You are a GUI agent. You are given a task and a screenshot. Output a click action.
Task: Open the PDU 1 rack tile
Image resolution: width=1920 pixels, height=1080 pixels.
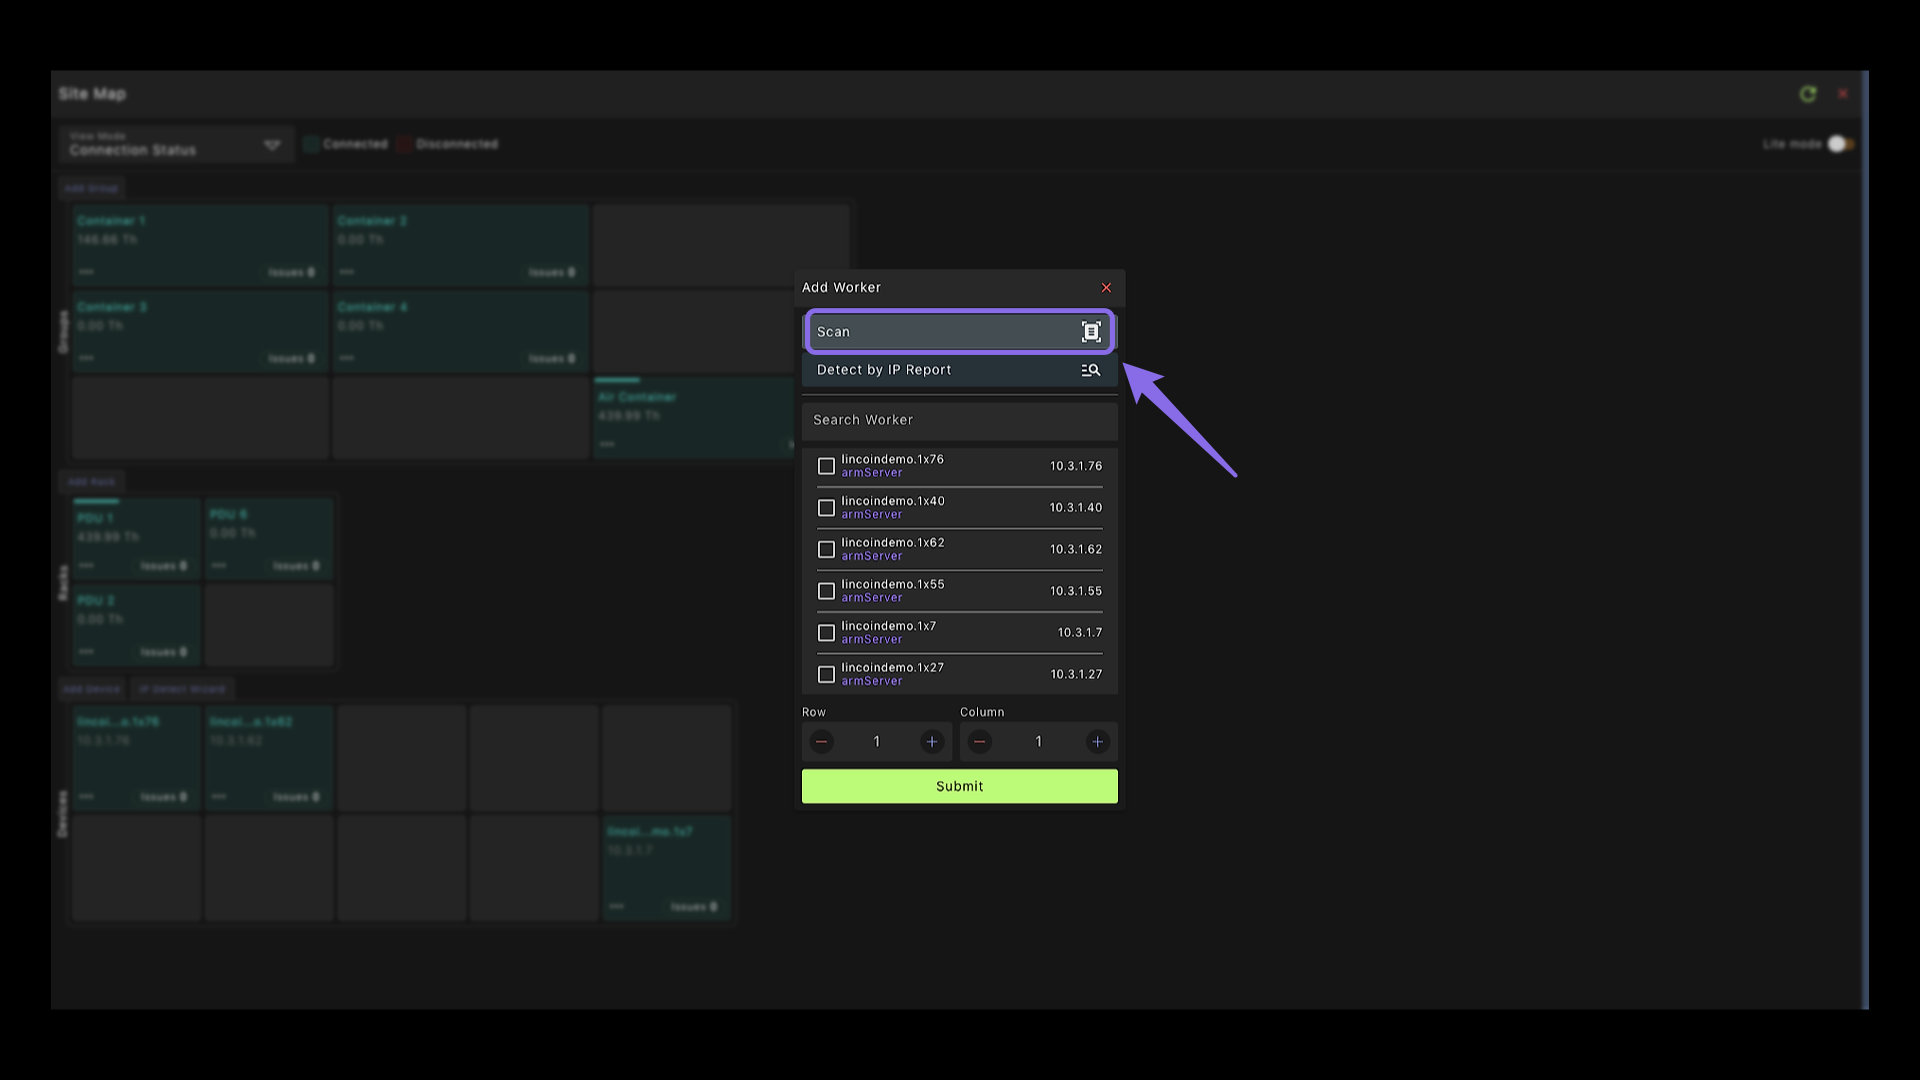136,539
